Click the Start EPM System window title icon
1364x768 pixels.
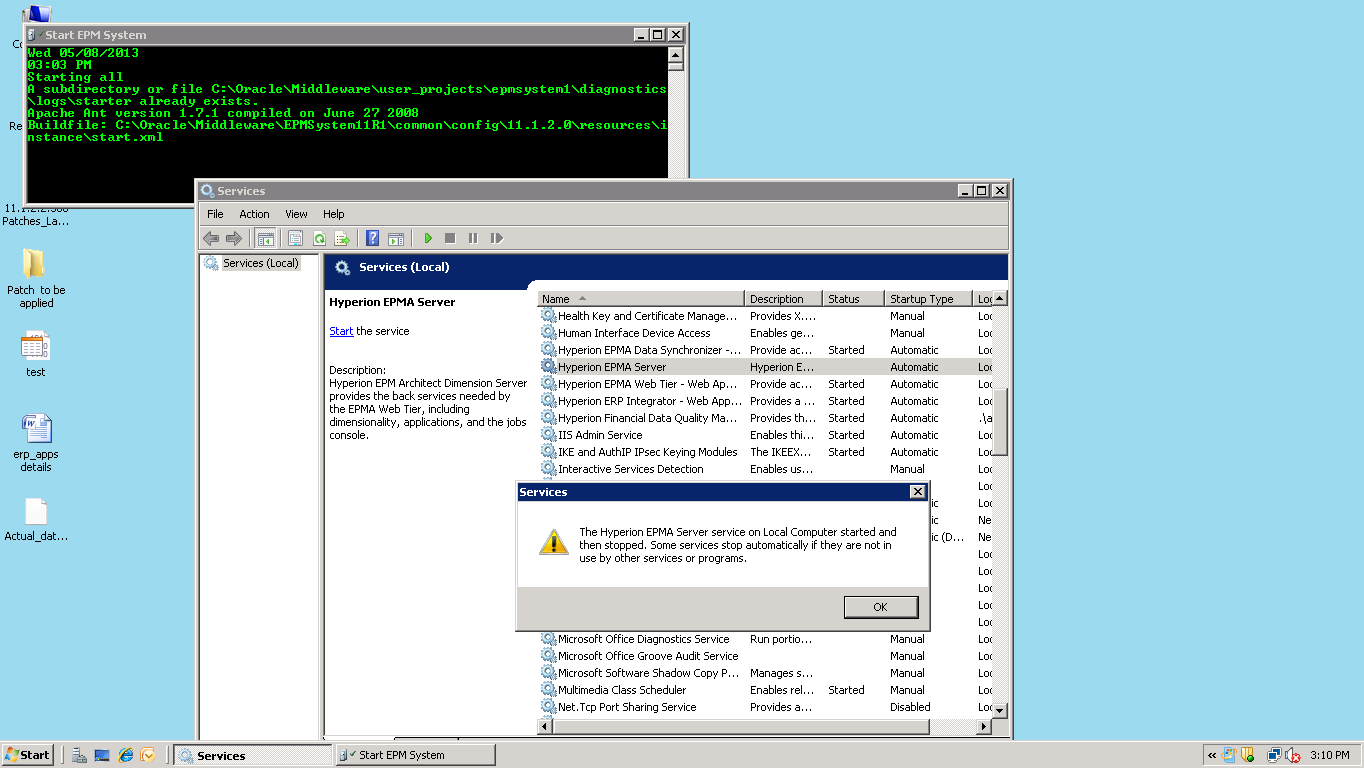tap(34, 34)
